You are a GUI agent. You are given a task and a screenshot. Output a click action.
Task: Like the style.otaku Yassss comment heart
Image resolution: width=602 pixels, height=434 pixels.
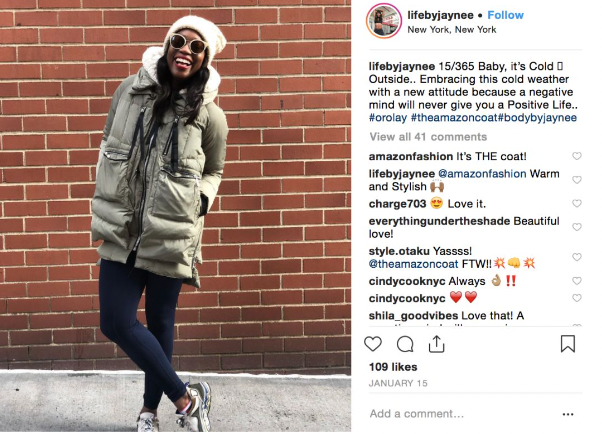pyautogui.click(x=577, y=257)
